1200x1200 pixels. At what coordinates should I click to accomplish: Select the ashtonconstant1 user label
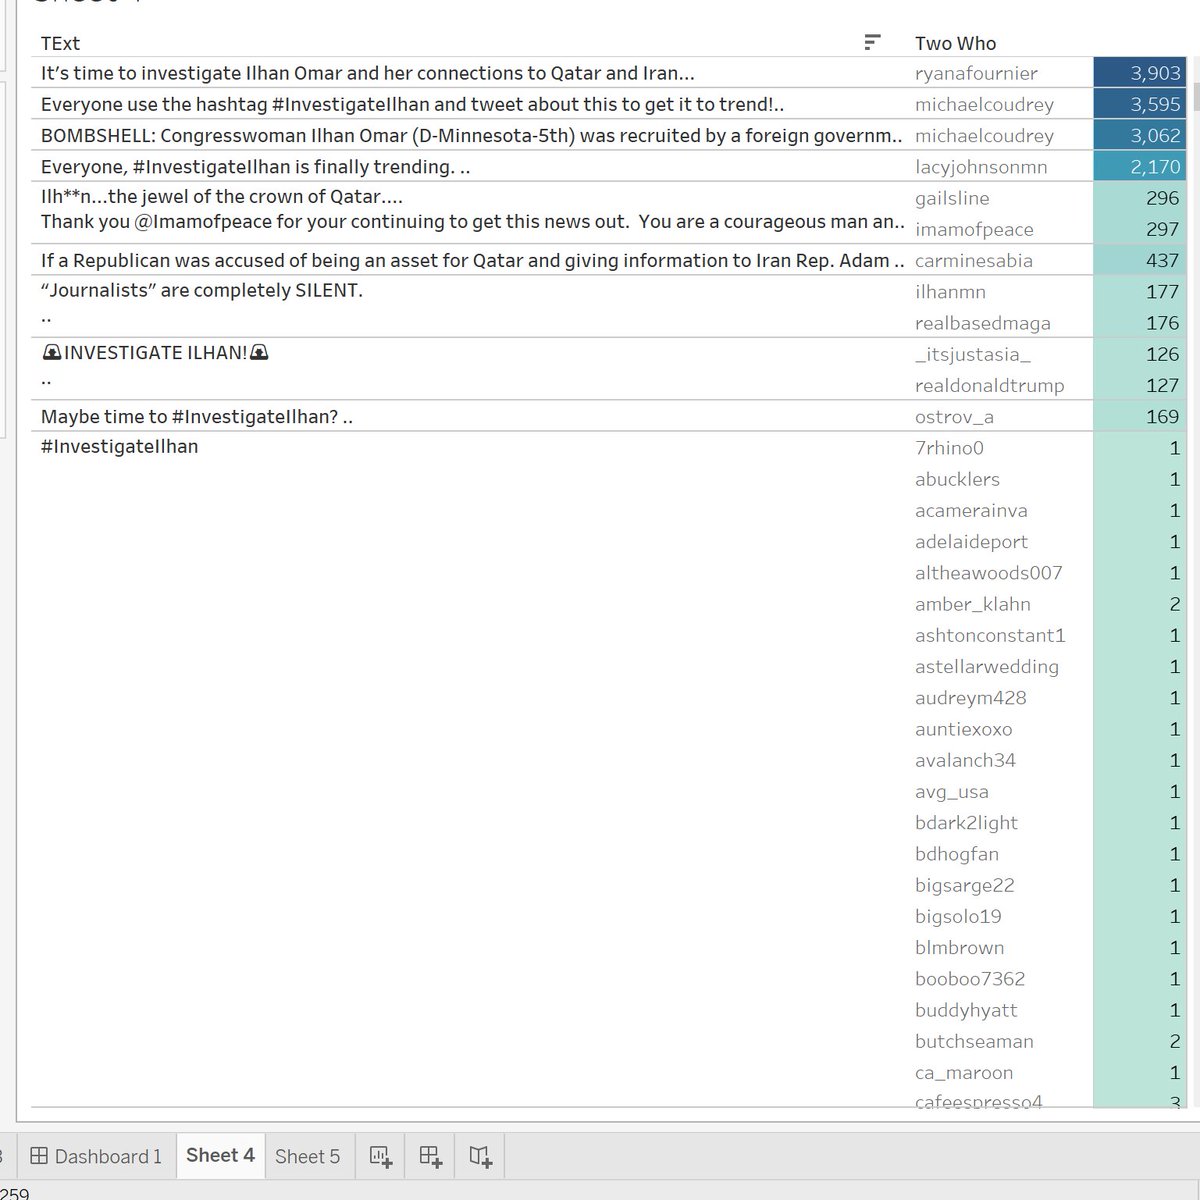pyautogui.click(x=990, y=635)
